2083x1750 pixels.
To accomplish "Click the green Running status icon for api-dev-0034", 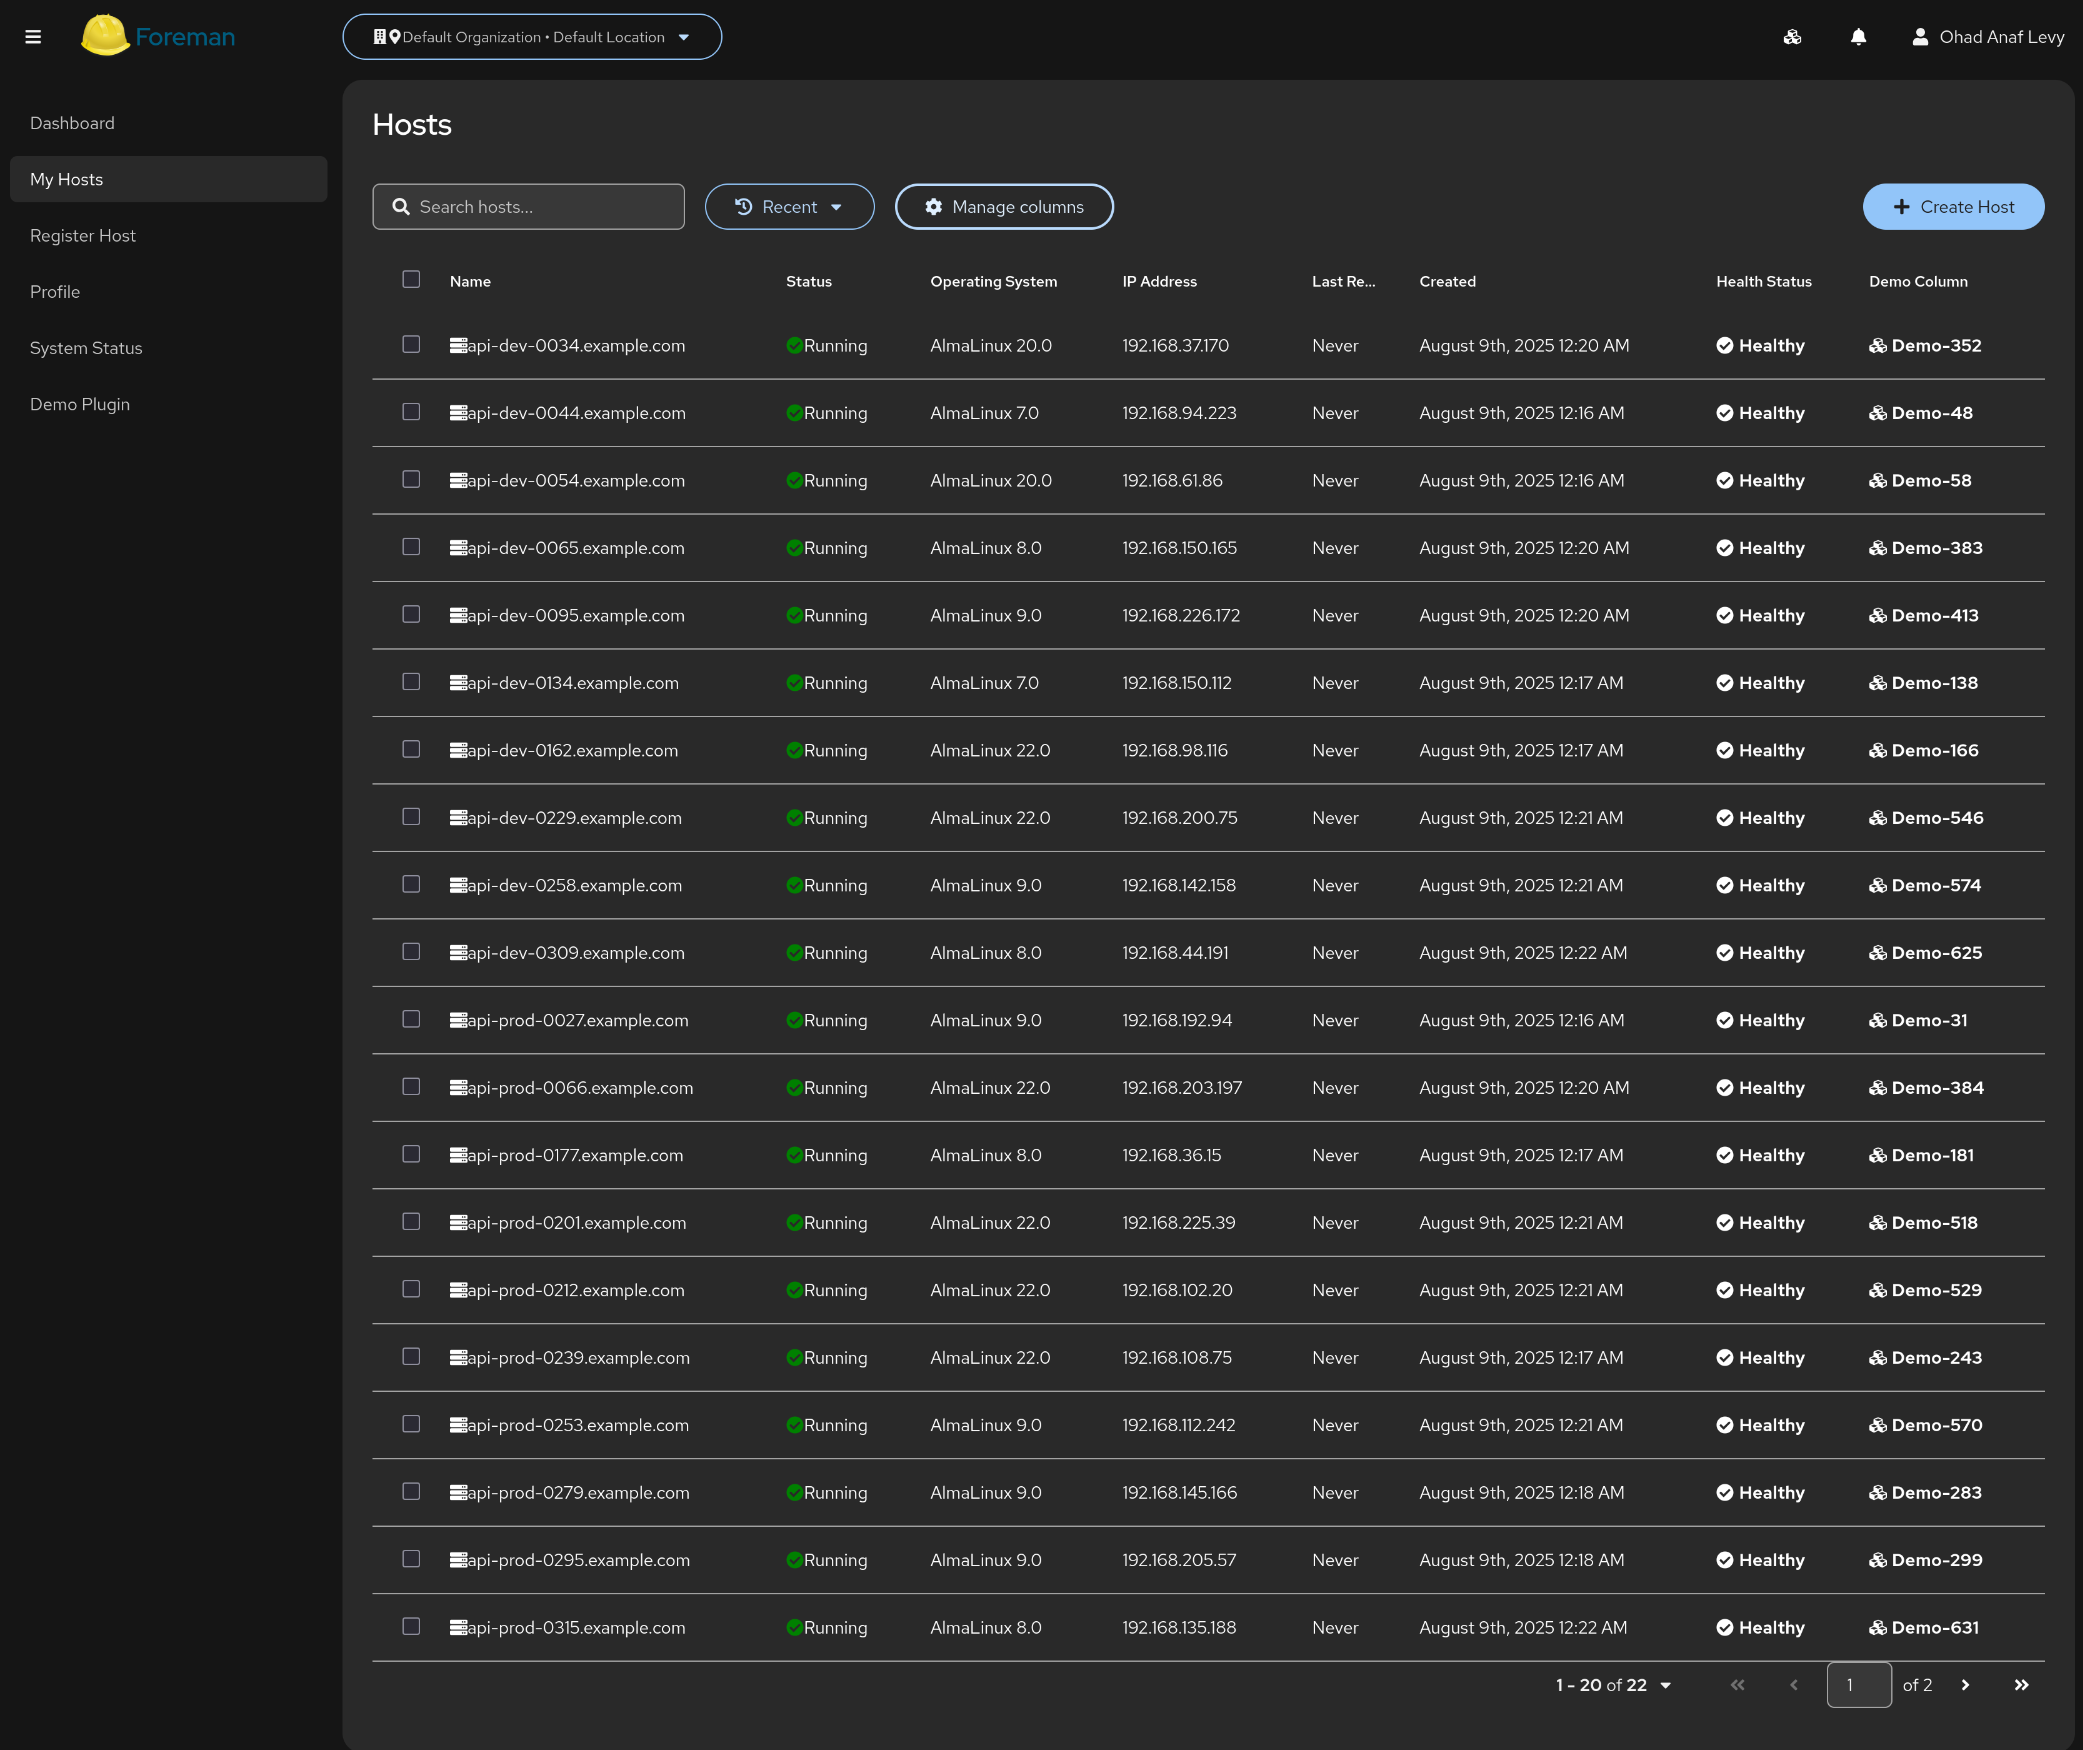I will [x=794, y=346].
